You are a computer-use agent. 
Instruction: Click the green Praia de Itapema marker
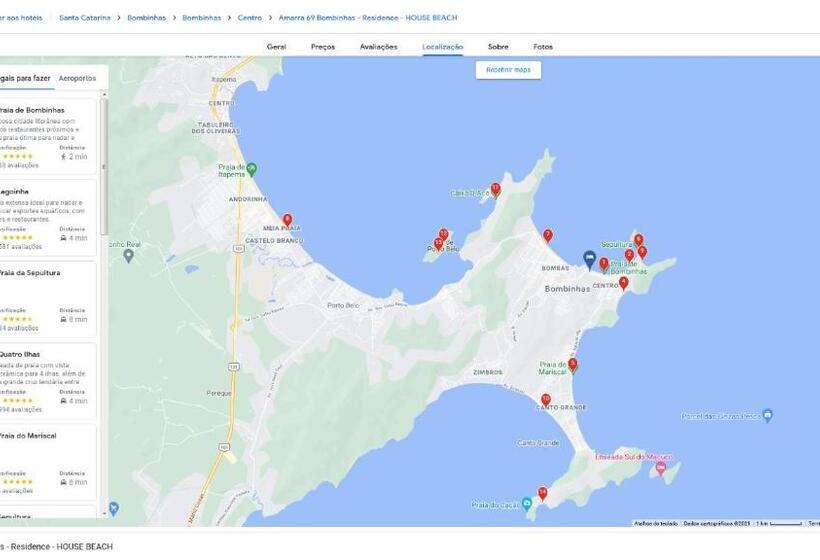tap(252, 169)
